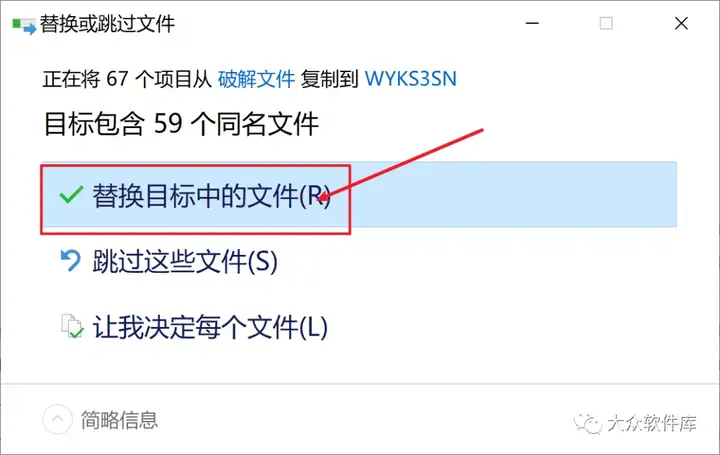Click the 目标包含 59 个同名文件 heading
This screenshot has width=720, height=455.
point(181,124)
